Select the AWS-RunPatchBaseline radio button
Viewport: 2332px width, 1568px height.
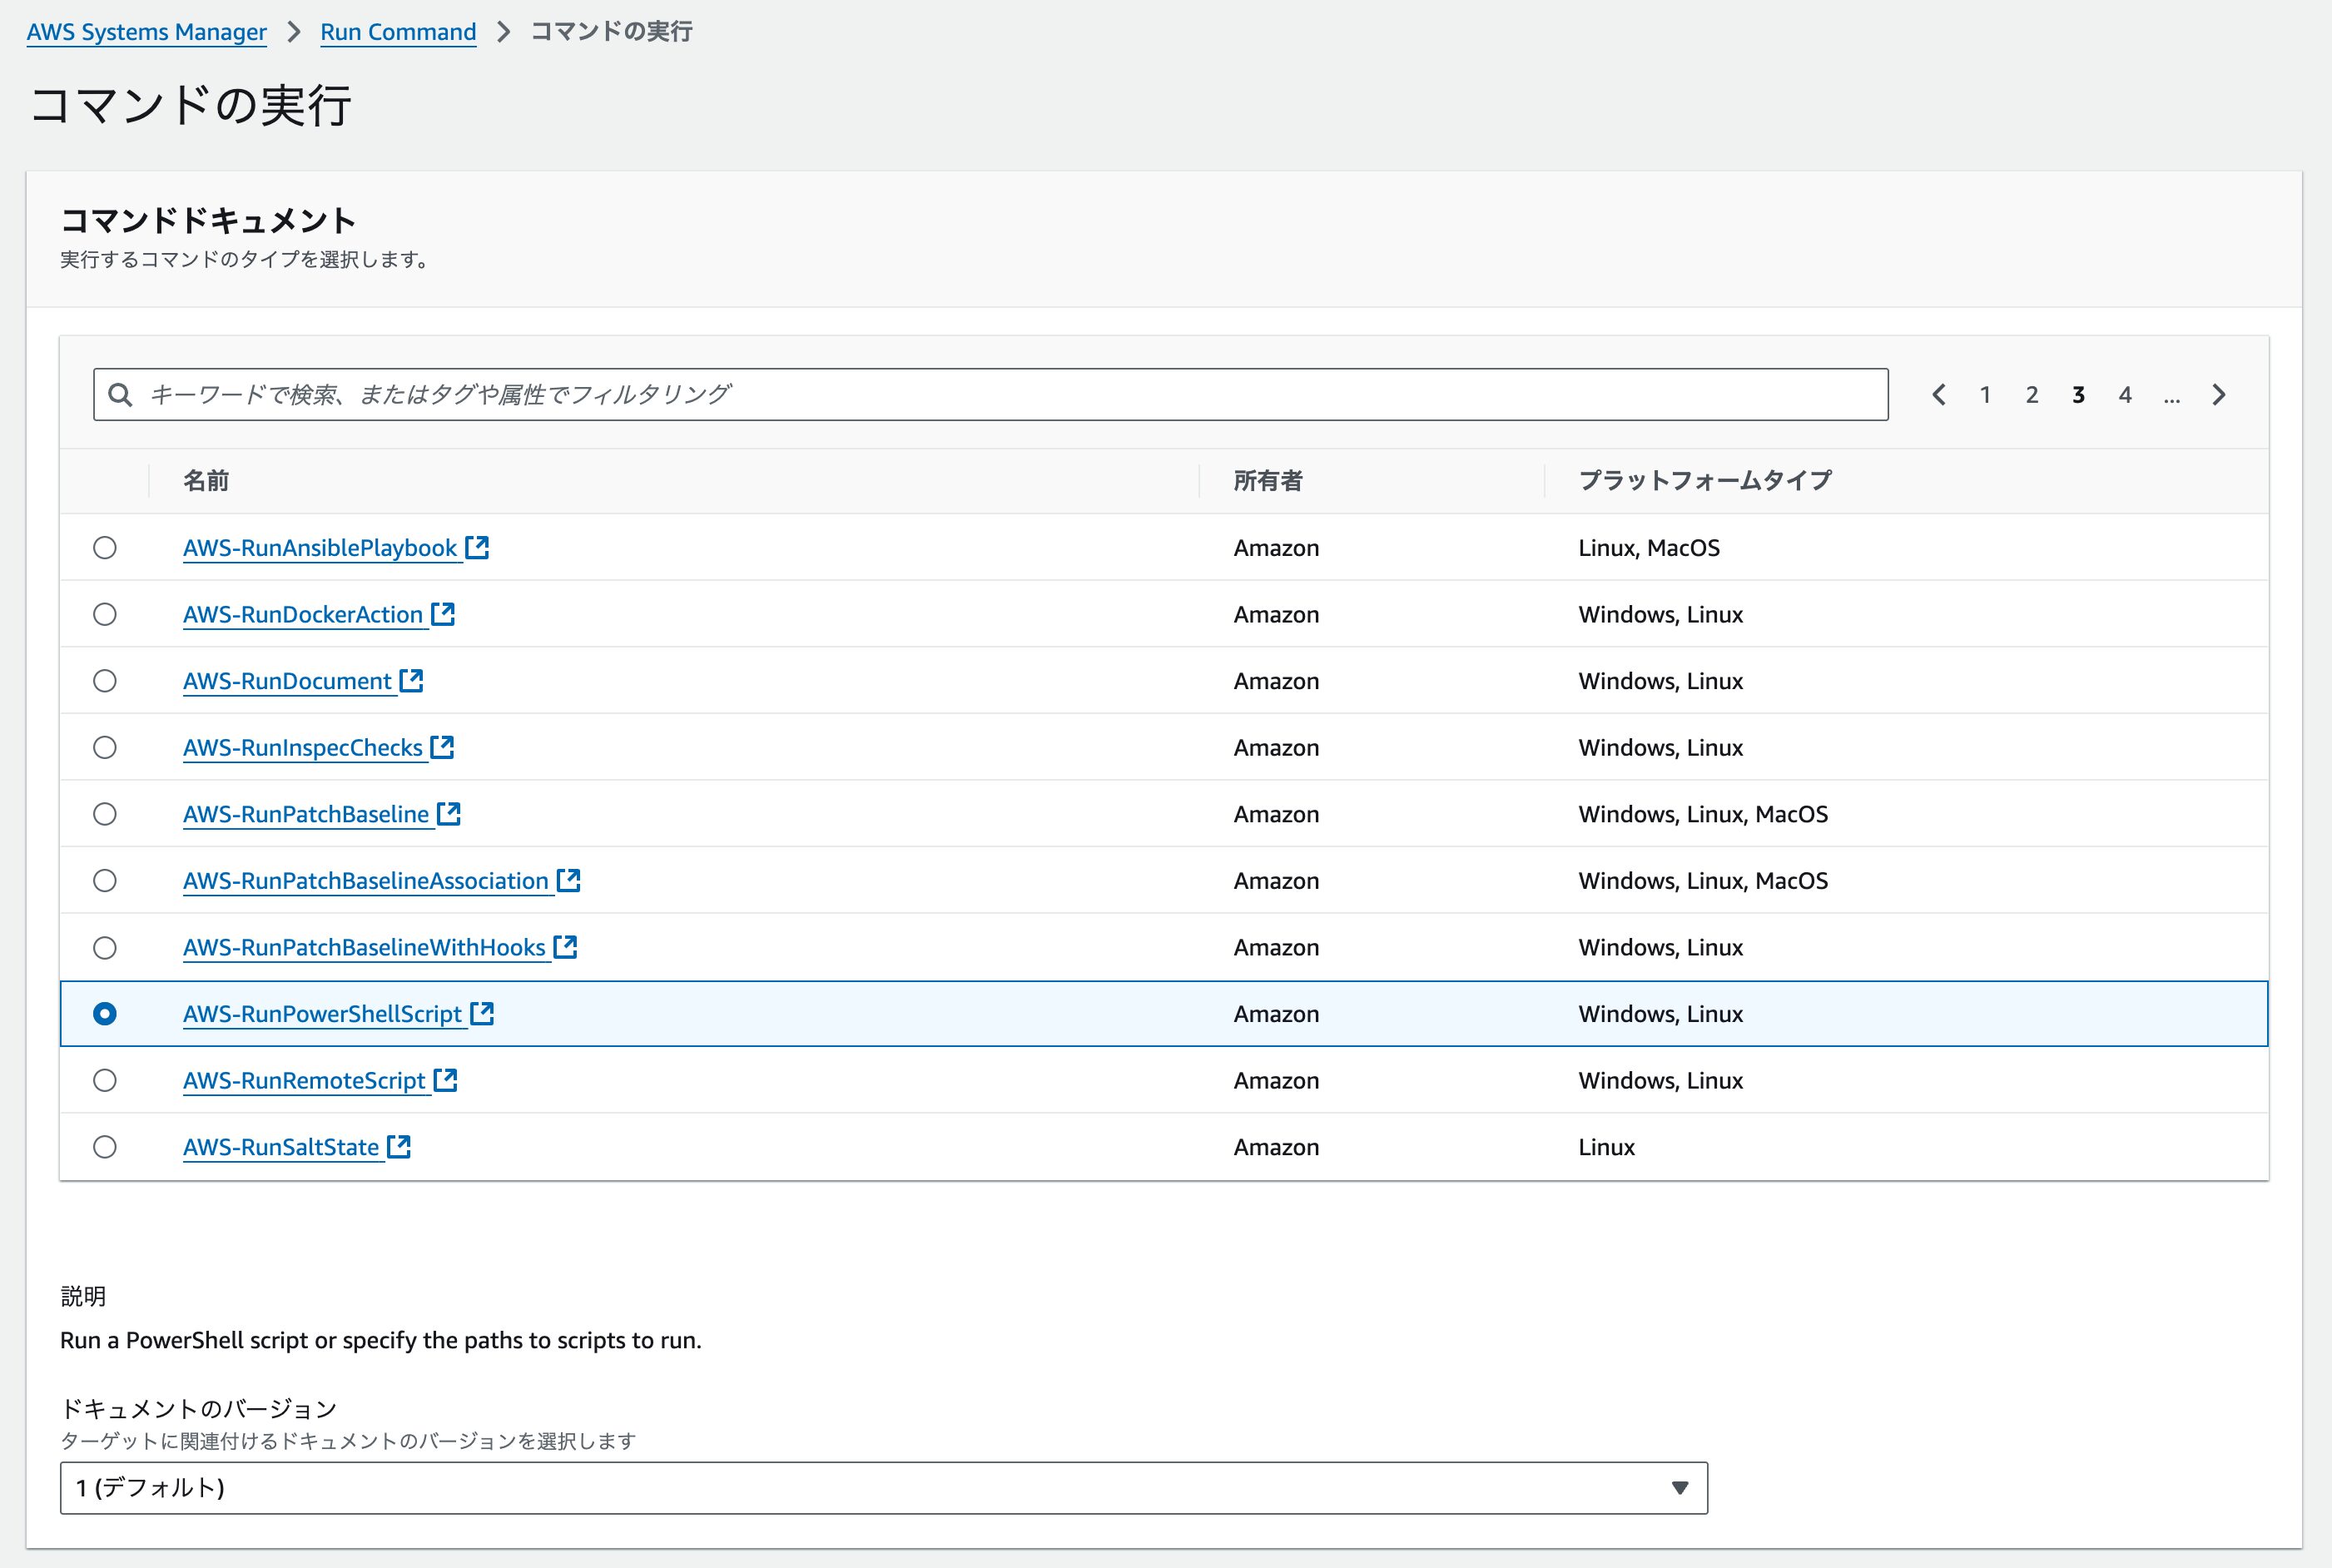pyautogui.click(x=105, y=814)
